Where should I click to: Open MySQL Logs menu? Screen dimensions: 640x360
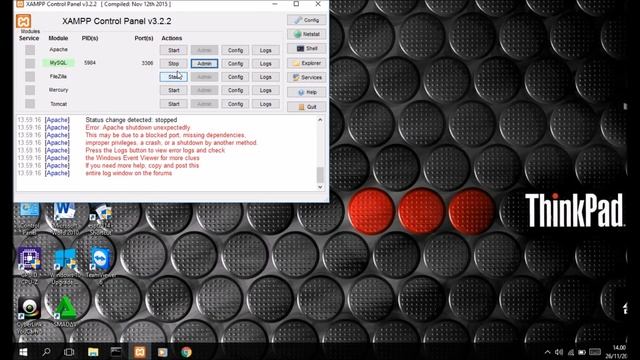[265, 64]
